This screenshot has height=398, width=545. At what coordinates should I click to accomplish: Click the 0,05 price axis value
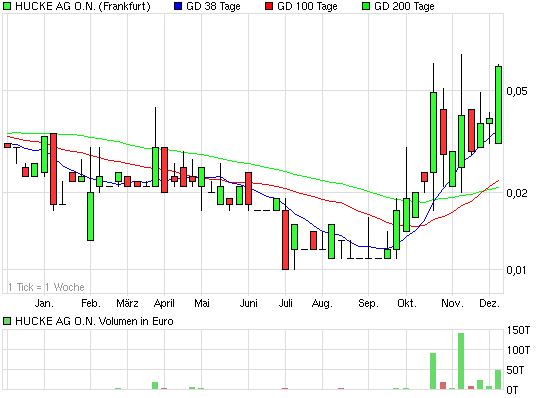tap(516, 91)
